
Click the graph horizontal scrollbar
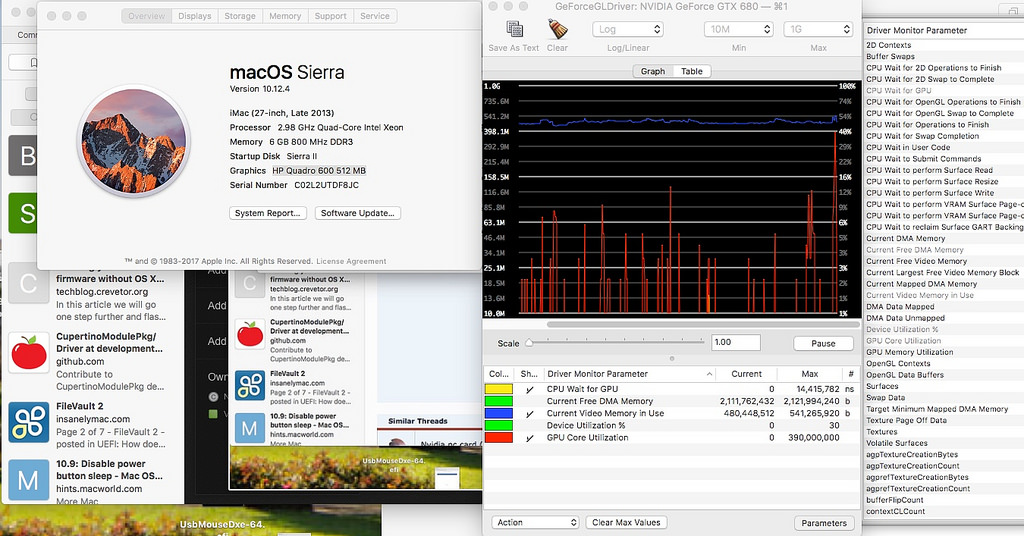coord(703,324)
